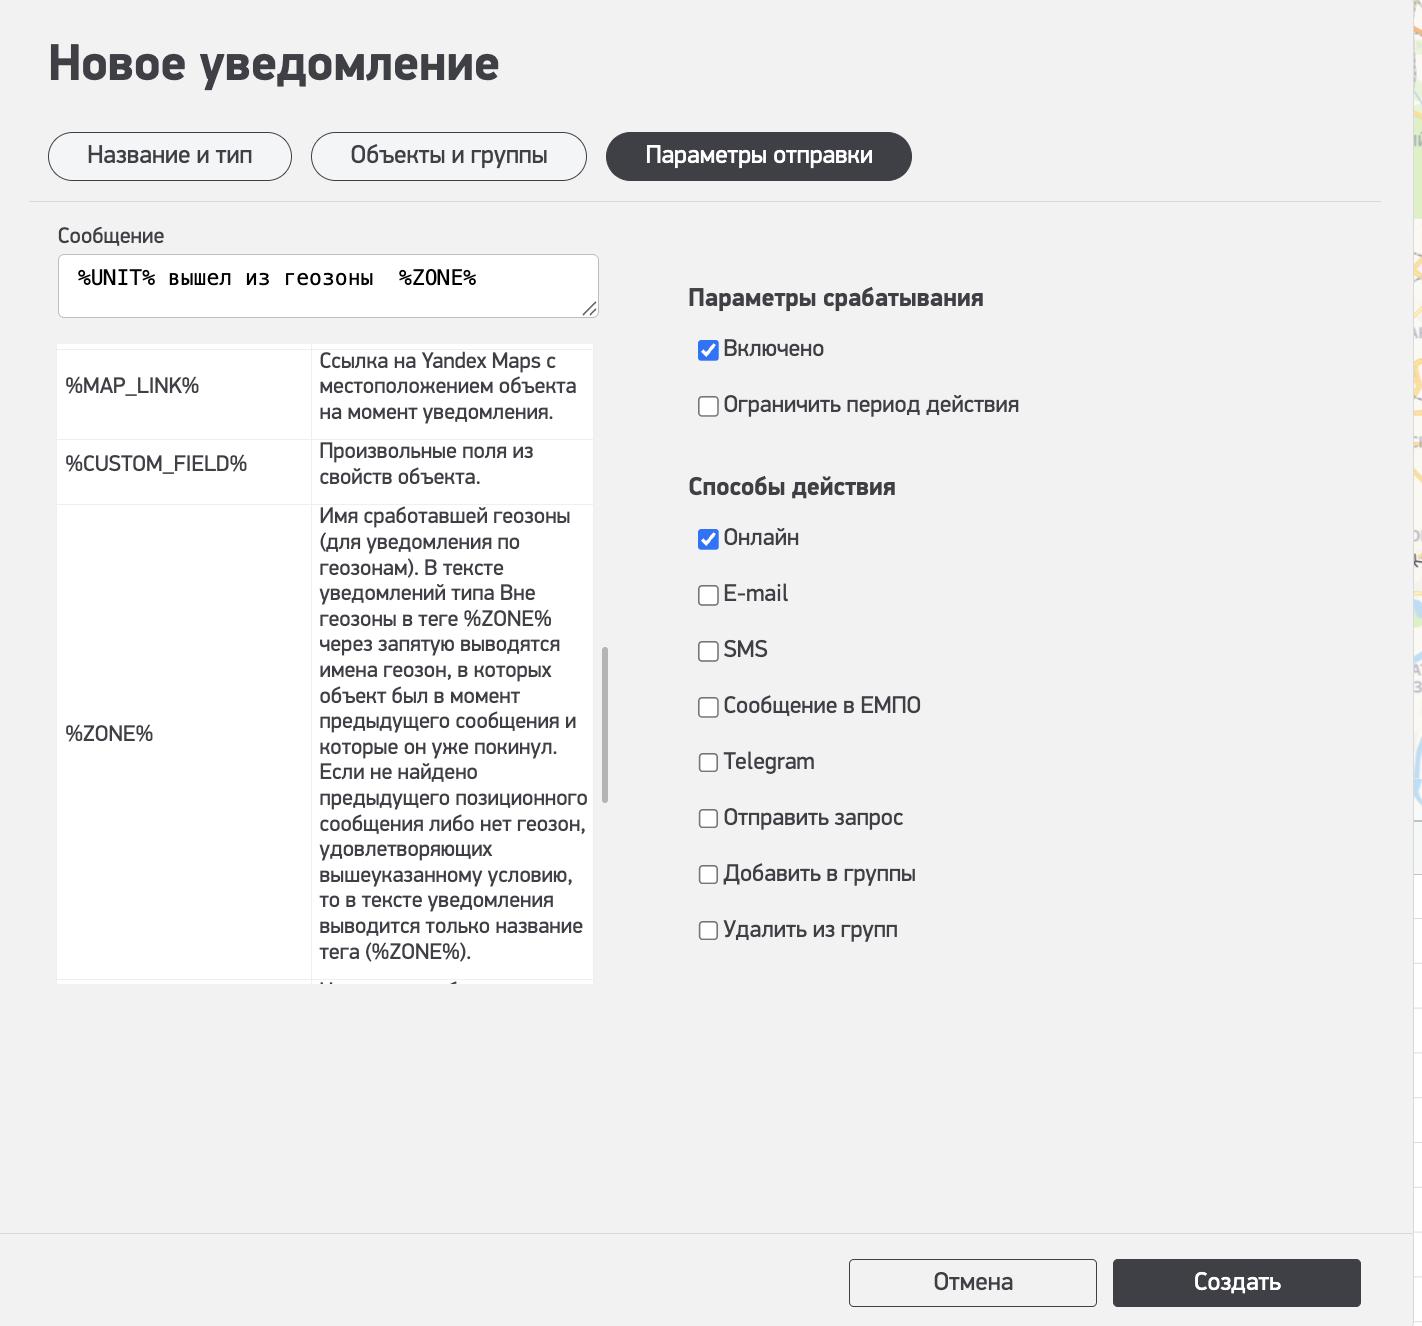Viewport: 1422px width, 1326px height.
Task: Check the Сообщение в ЕМПО option
Action: pyautogui.click(x=708, y=707)
